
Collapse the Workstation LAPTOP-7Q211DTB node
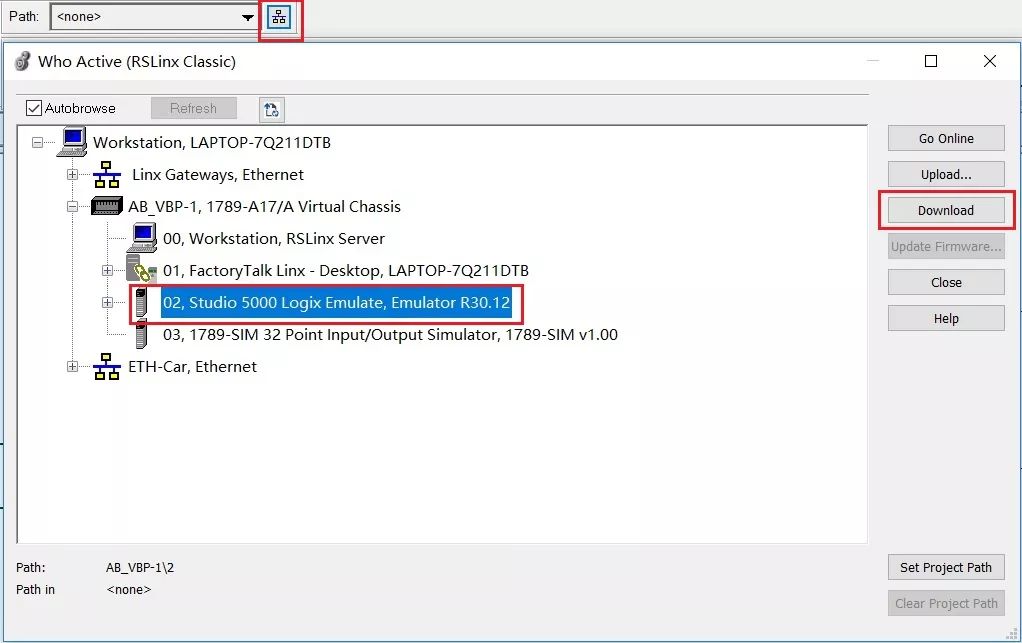pyautogui.click(x=37, y=142)
